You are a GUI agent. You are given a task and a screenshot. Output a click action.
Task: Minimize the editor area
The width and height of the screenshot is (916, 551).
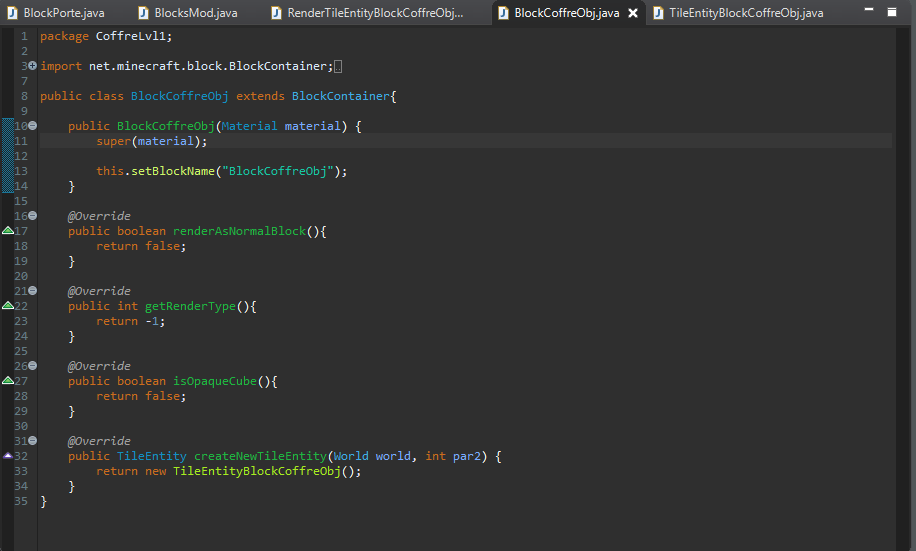click(x=869, y=10)
